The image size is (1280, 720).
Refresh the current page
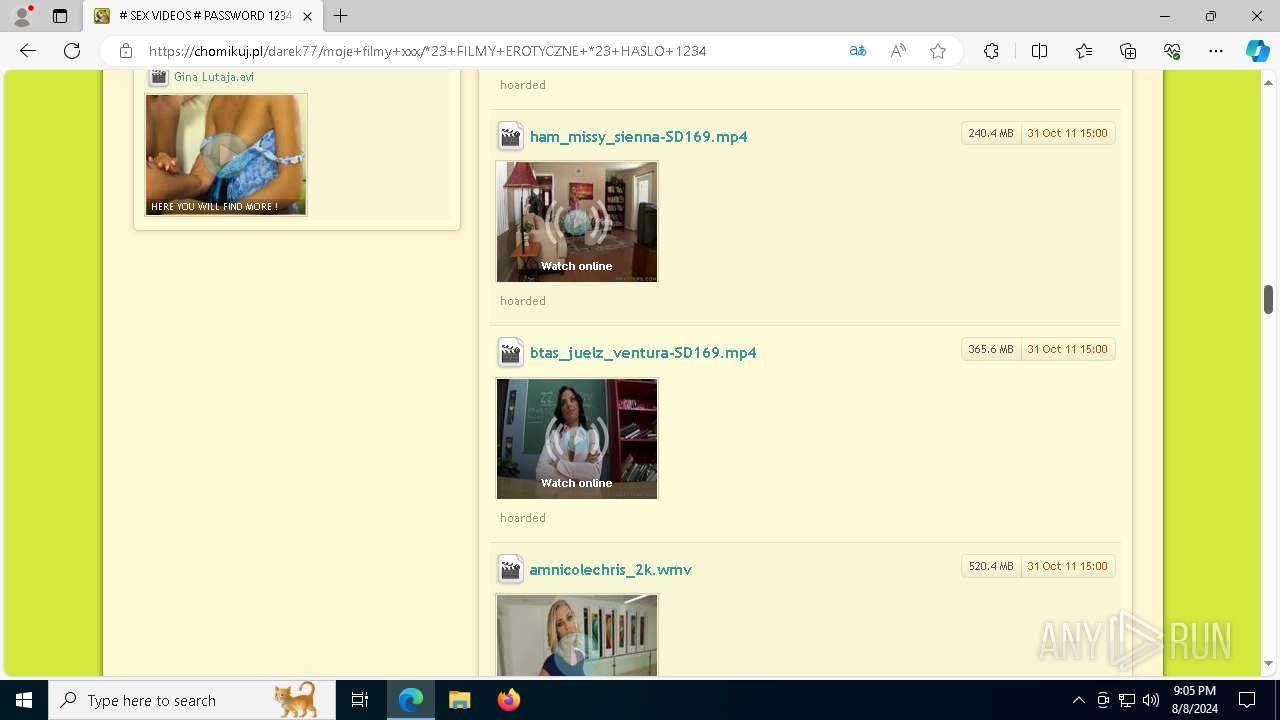(x=72, y=51)
